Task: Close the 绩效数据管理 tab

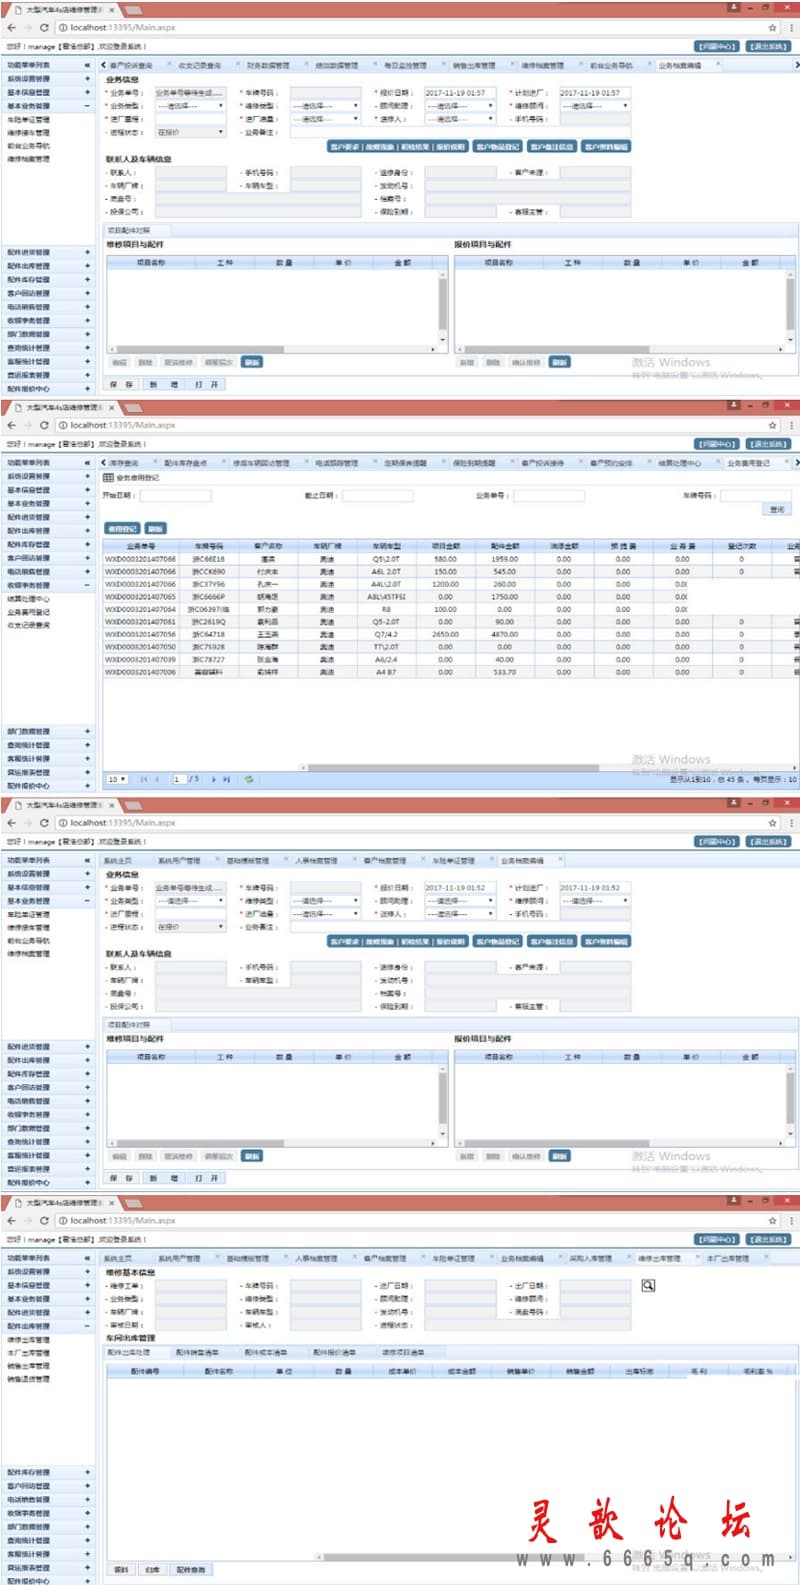Action: pyautogui.click(x=374, y=65)
